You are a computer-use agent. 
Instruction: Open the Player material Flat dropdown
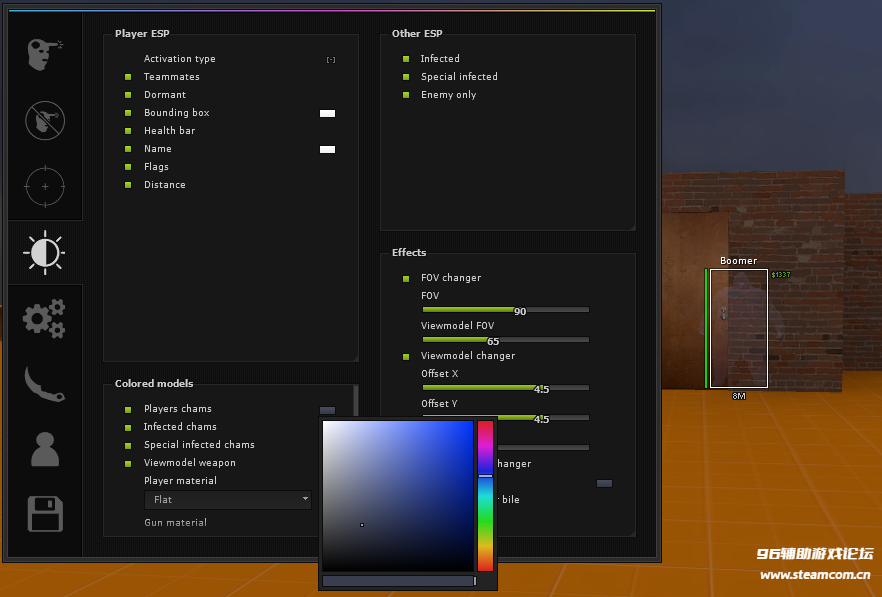[x=229, y=499]
